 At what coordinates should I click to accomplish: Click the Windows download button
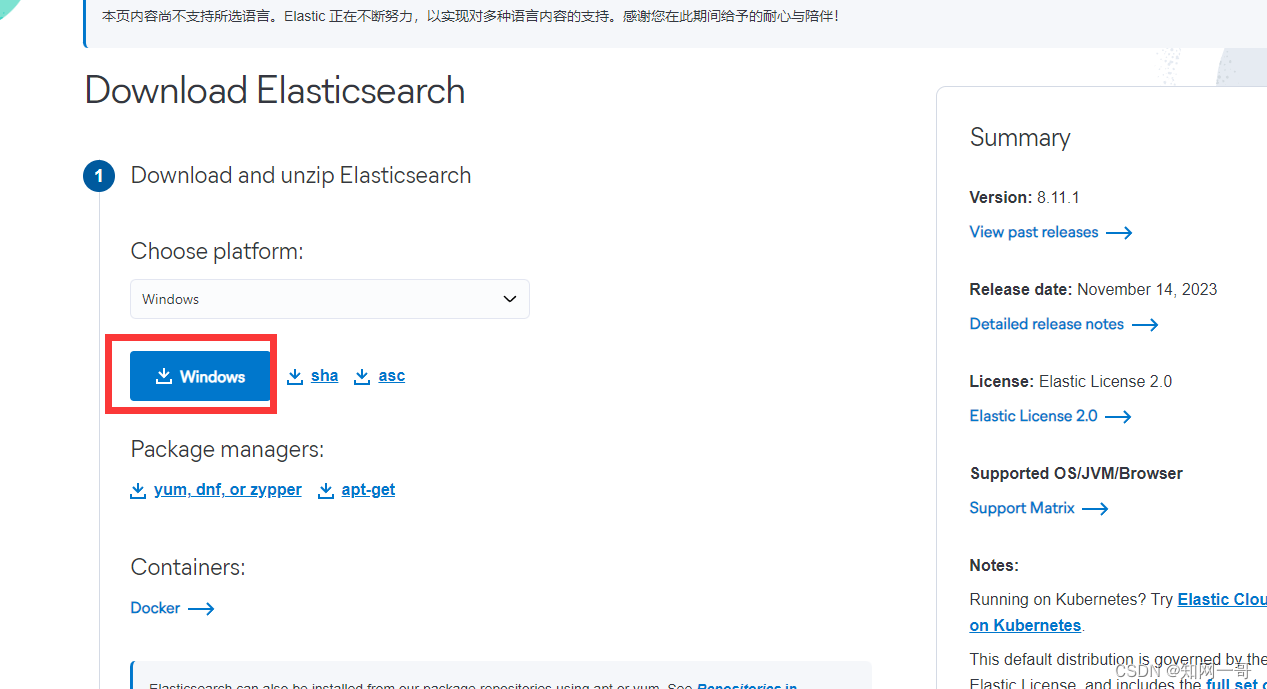click(x=199, y=376)
